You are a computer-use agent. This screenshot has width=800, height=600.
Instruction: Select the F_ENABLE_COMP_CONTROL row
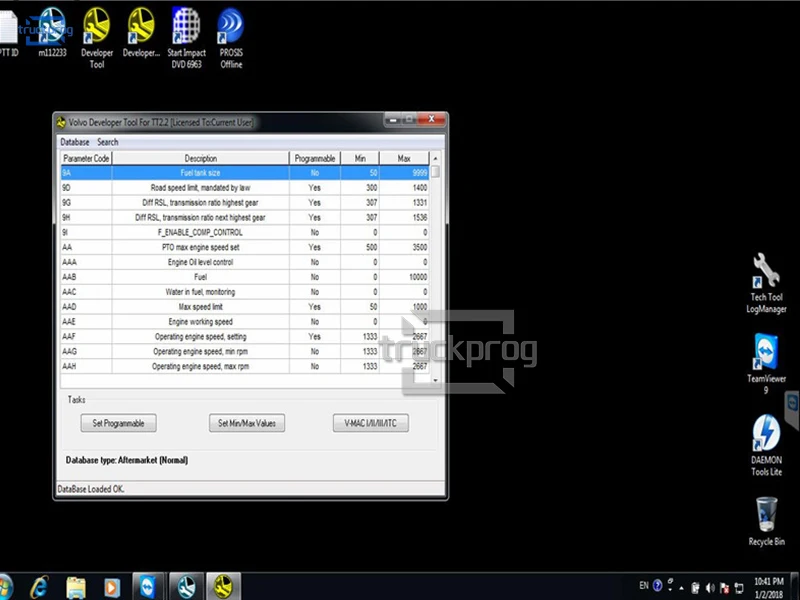point(245,232)
